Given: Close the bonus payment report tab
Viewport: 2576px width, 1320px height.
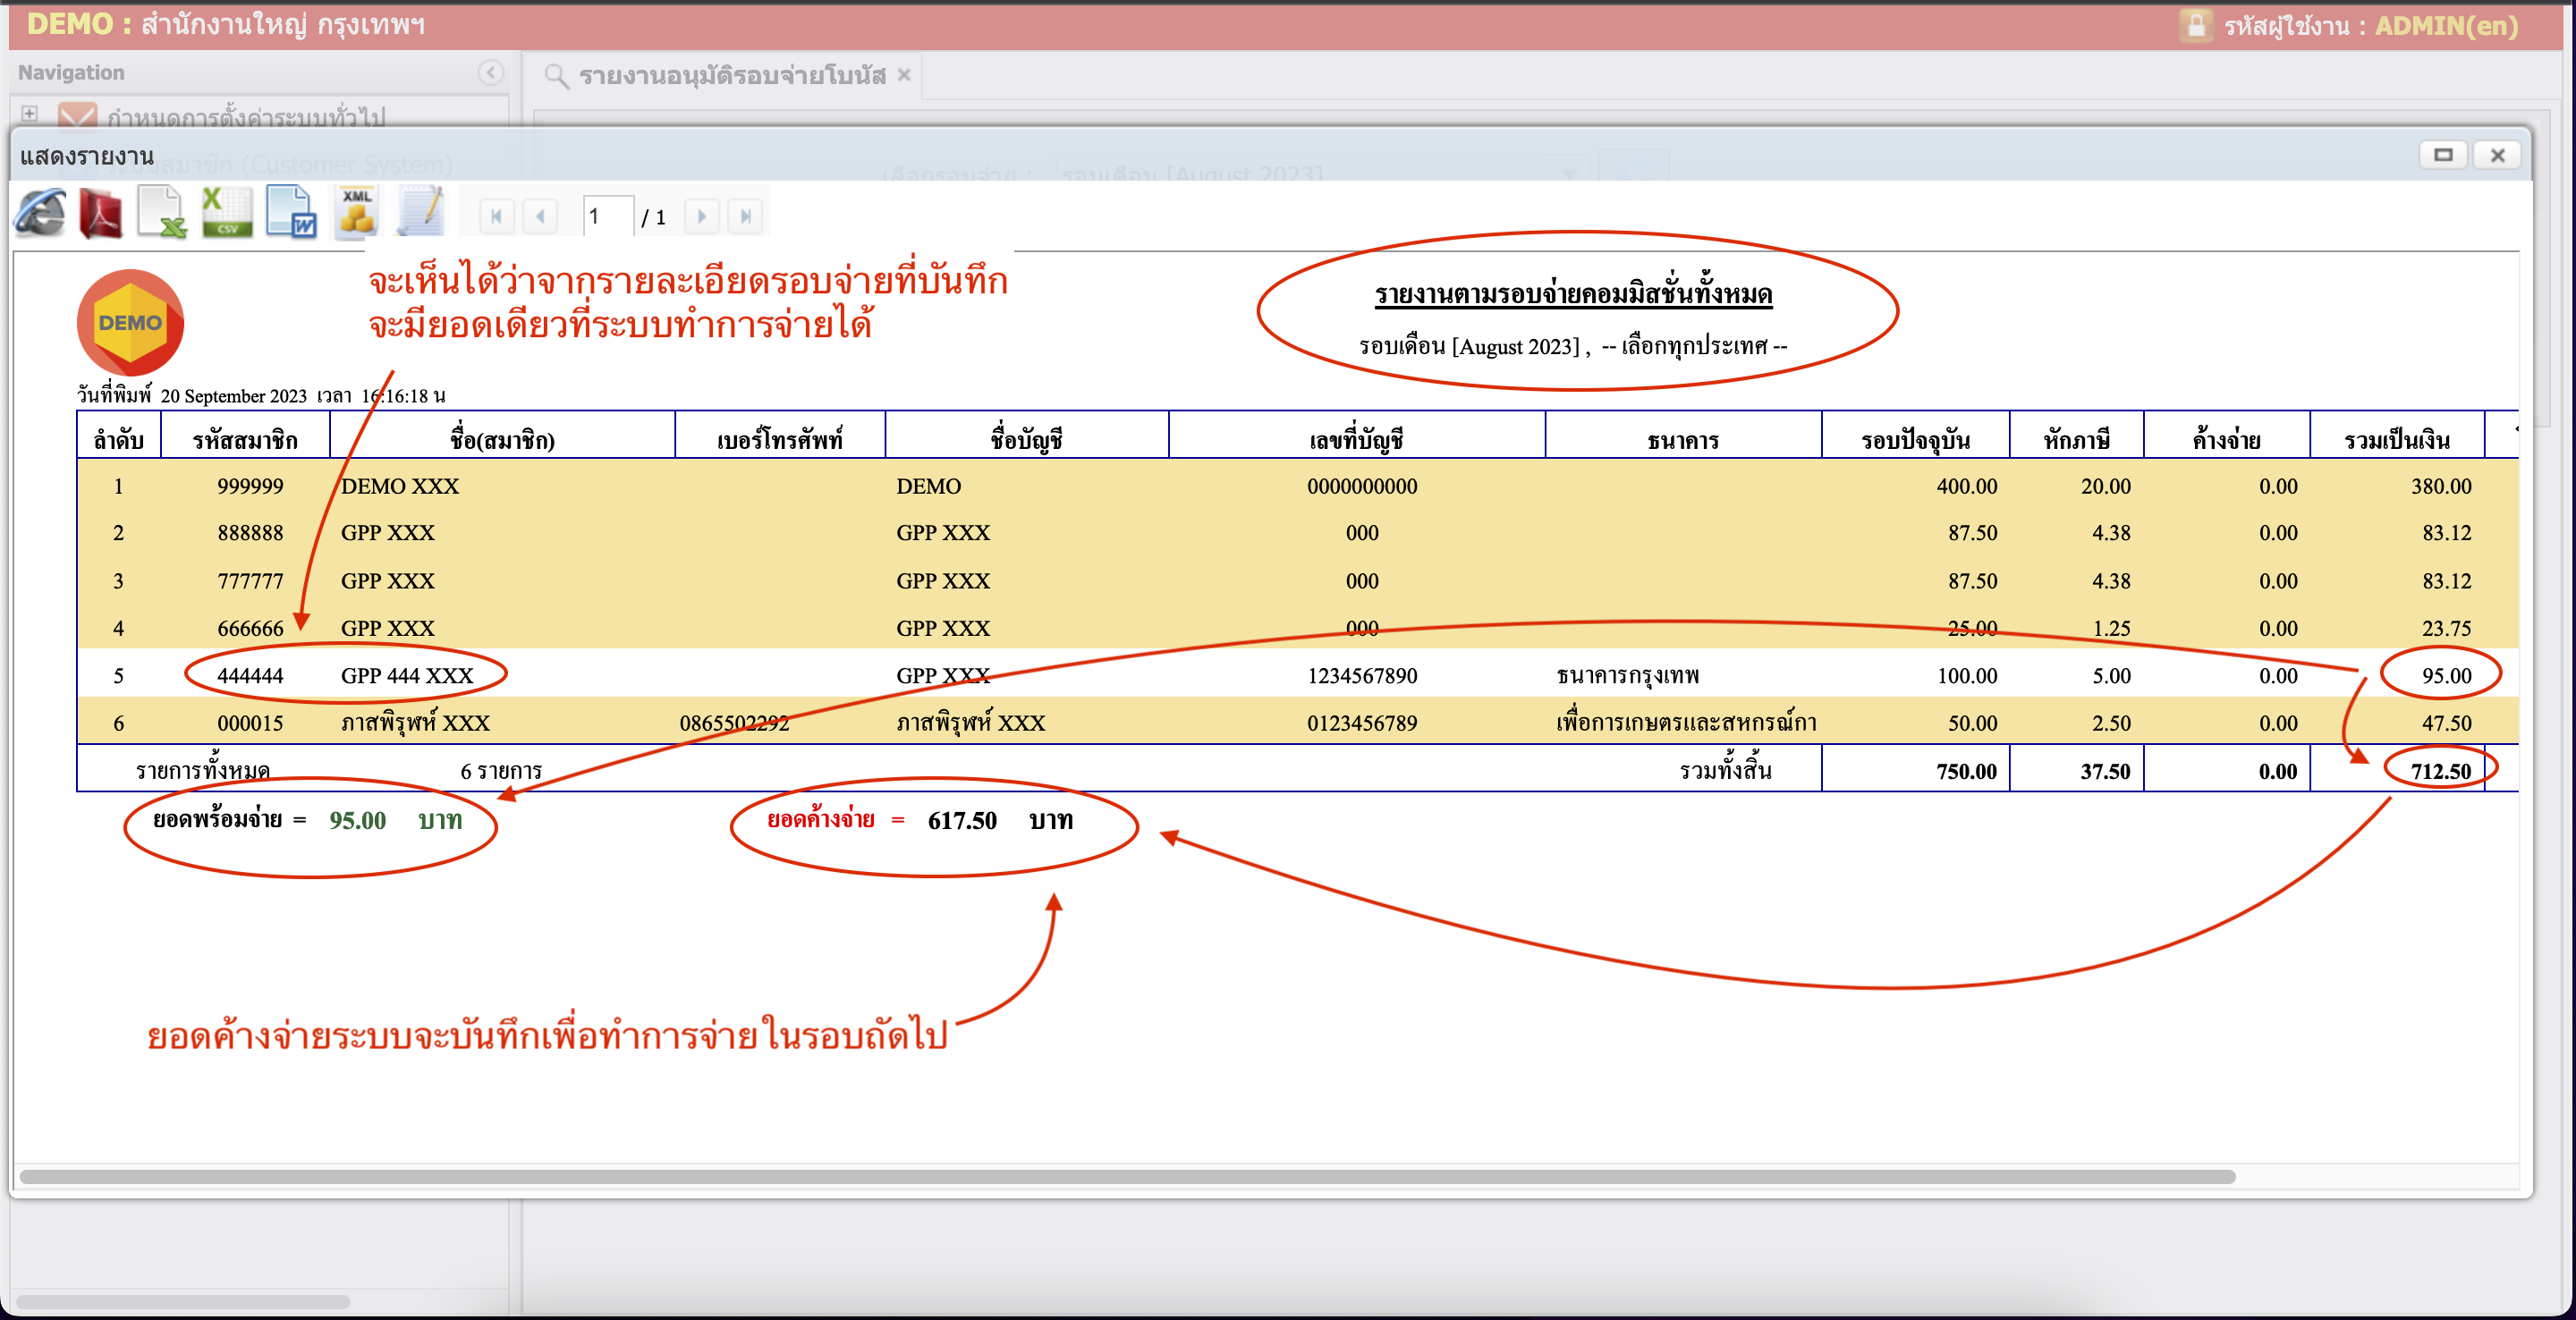Looking at the screenshot, I should coord(904,75).
